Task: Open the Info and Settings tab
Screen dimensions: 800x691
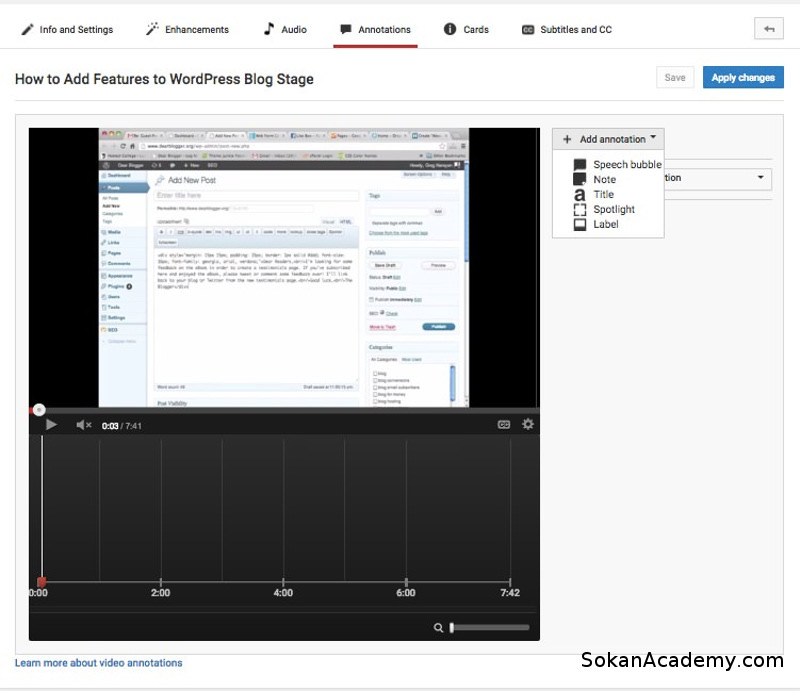Action: pyautogui.click(x=67, y=30)
